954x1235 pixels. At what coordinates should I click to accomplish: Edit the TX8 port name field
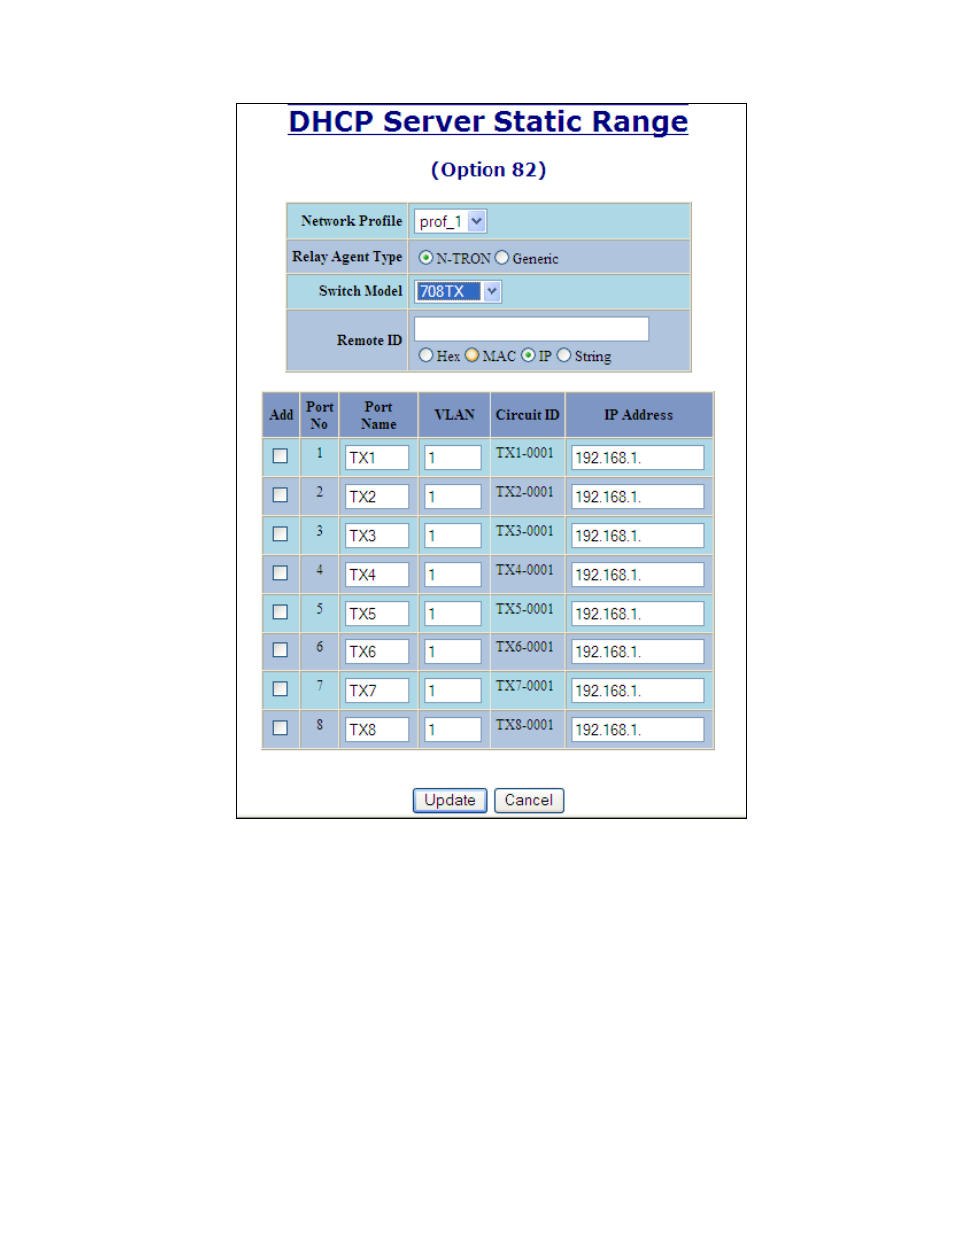click(x=377, y=730)
